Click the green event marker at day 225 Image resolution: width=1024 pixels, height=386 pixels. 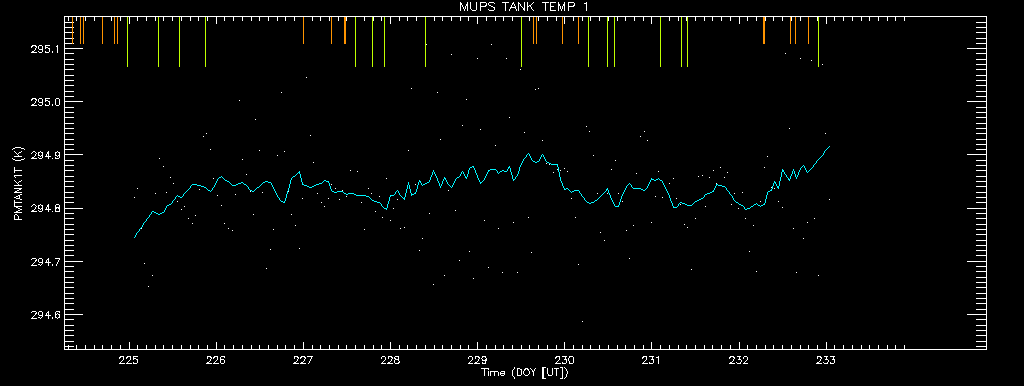[127, 42]
